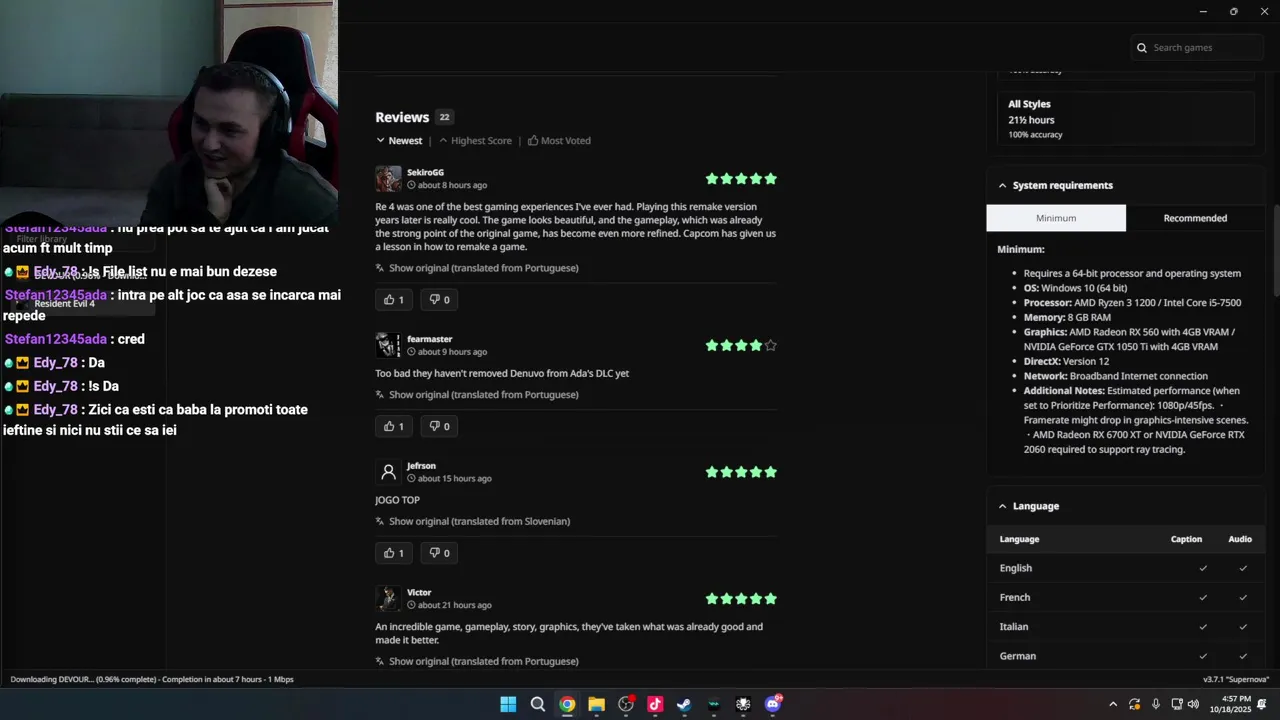Click the page vertical scrollbar
This screenshot has height=720, width=1280.
1276,250
